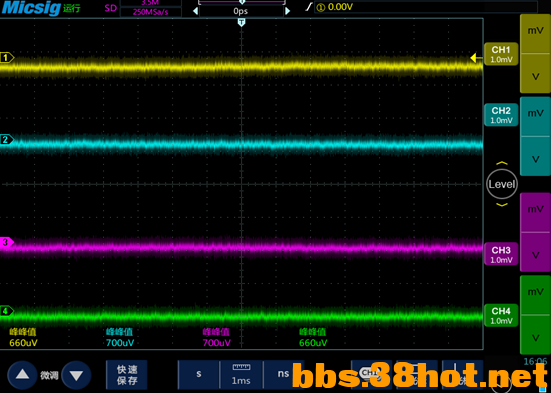Toggle the CH4 channel button
551x393 pixels.
coord(501,315)
